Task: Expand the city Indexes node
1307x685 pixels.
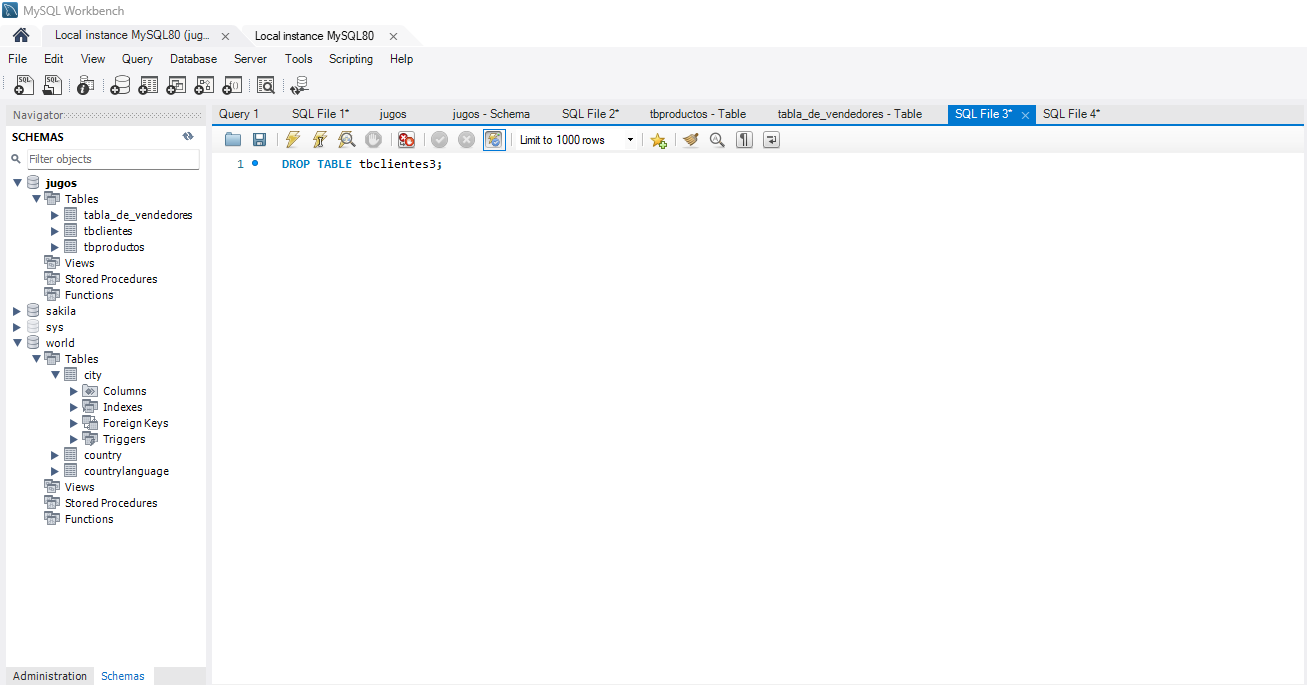Action: (x=74, y=407)
